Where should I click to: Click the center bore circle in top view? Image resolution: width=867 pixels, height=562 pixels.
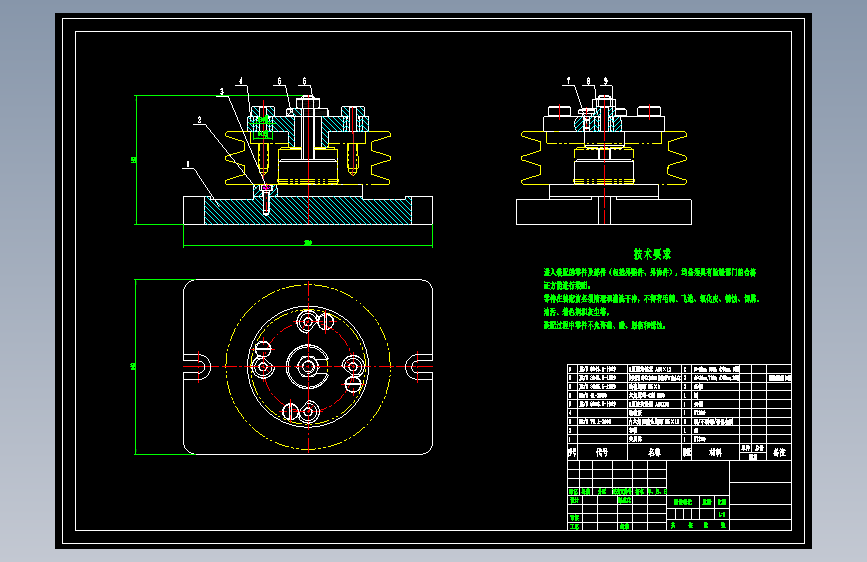click(308, 366)
